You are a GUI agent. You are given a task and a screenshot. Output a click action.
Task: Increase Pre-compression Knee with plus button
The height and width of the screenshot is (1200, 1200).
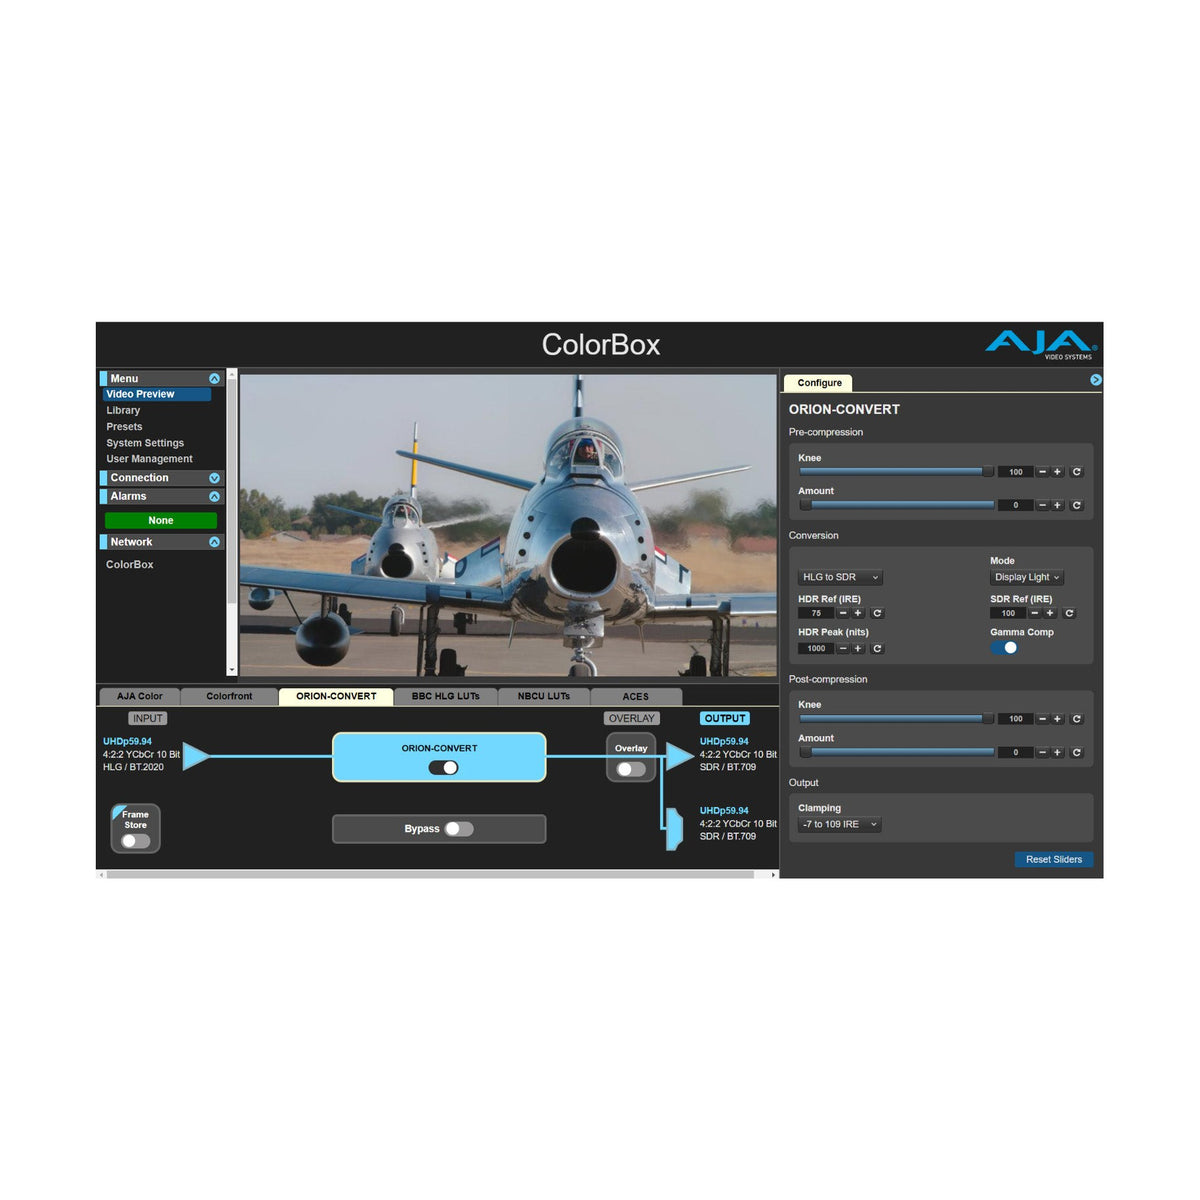1057,472
